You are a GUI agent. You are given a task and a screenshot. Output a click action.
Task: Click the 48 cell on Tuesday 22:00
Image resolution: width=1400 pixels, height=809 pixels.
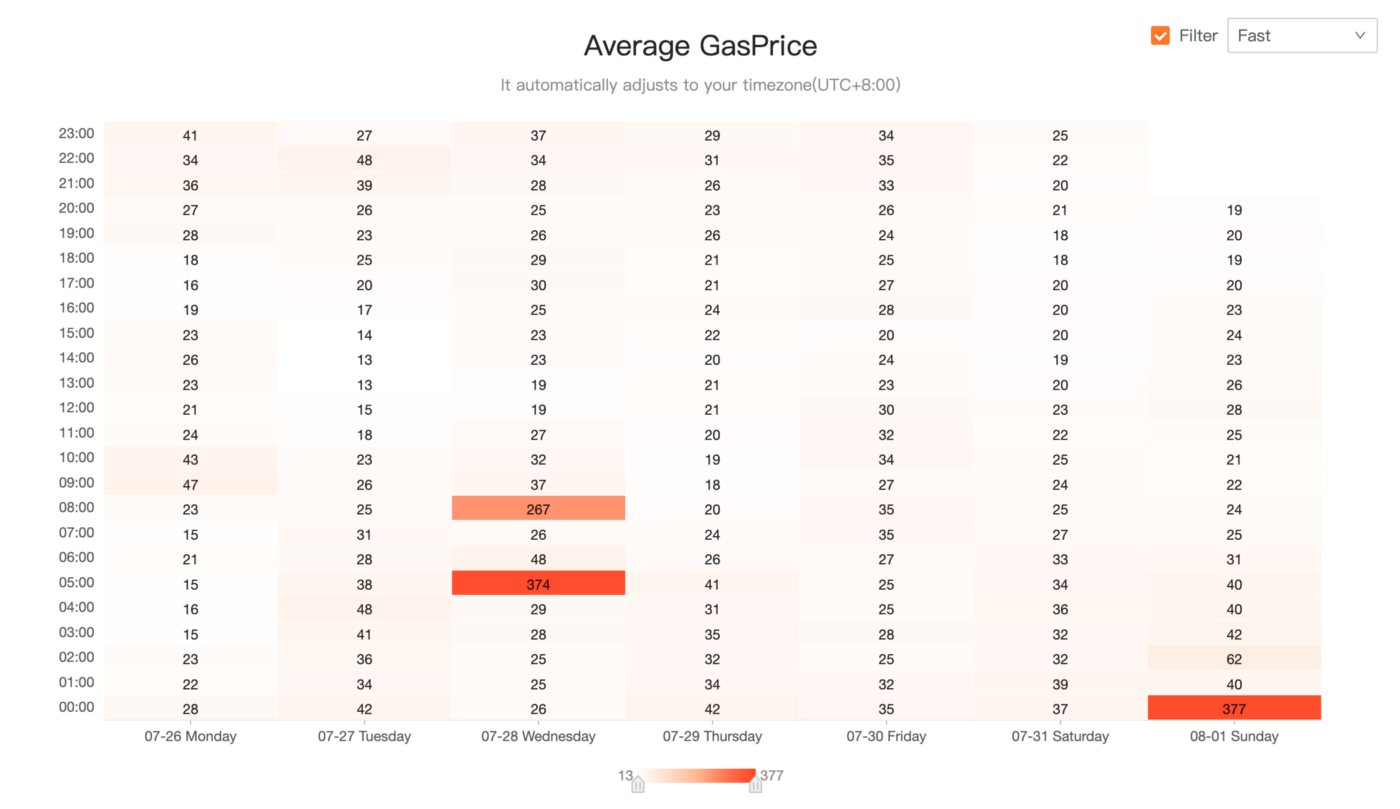tap(364, 159)
